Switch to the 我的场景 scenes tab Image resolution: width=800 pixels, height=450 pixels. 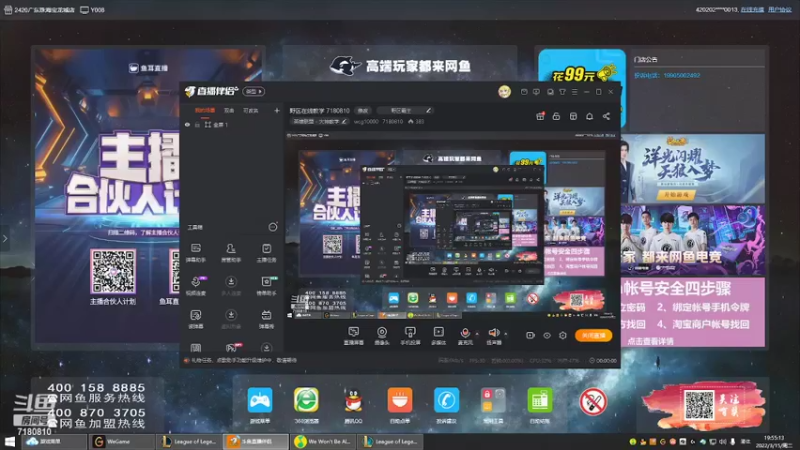(x=205, y=110)
